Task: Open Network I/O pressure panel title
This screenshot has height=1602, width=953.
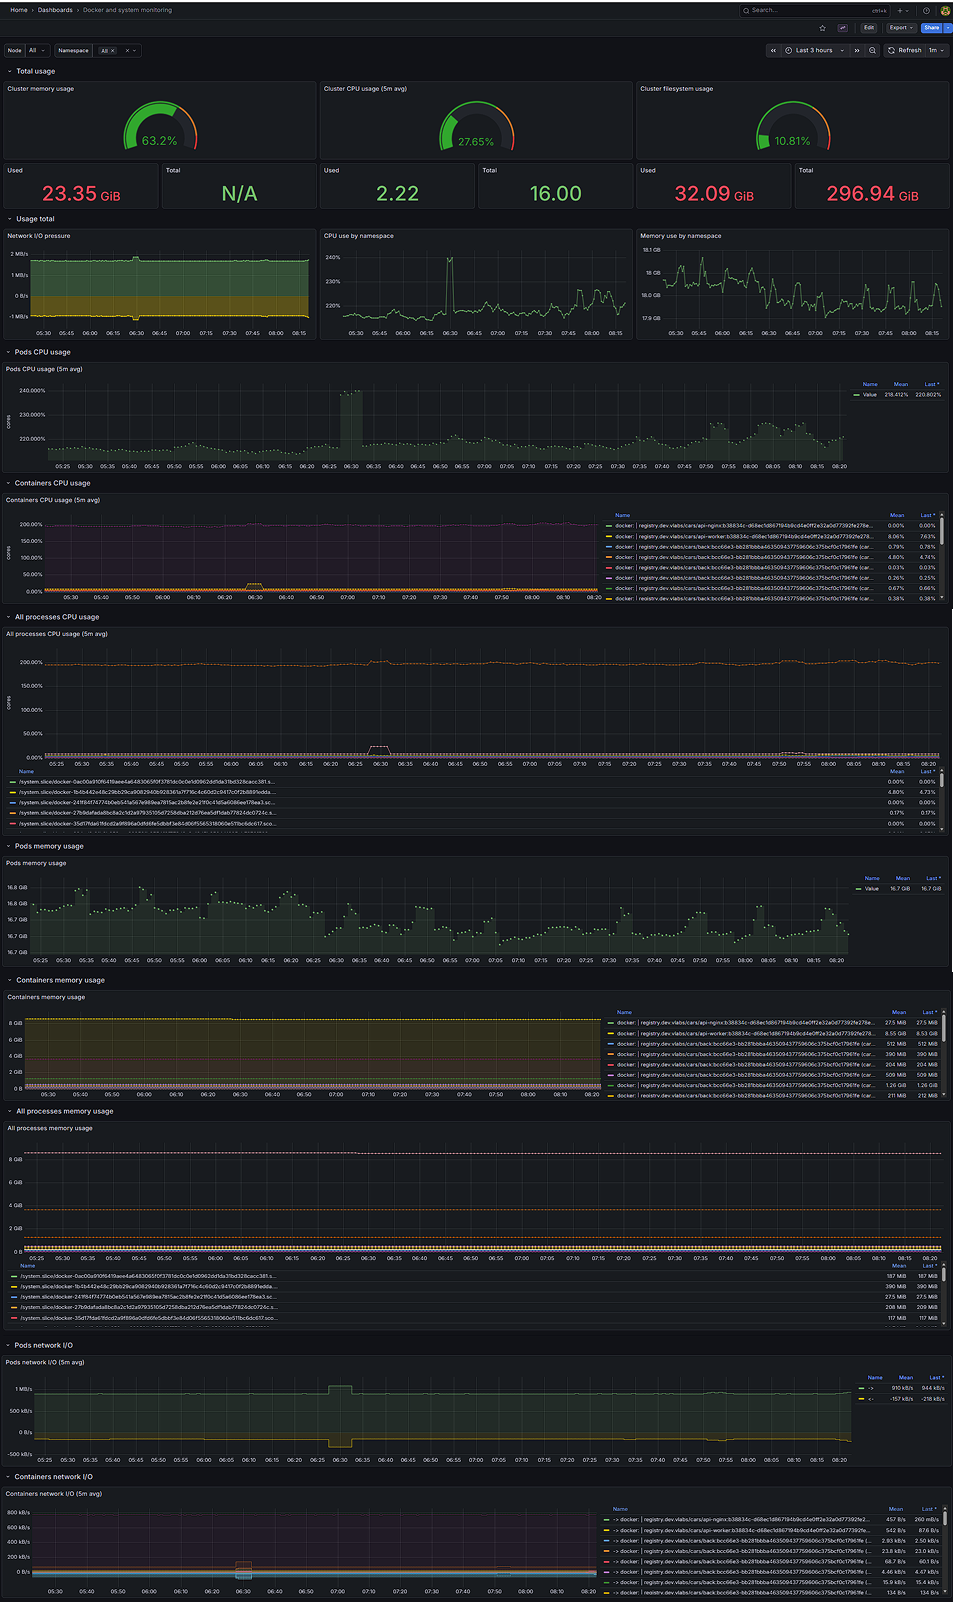Action: coord(39,236)
